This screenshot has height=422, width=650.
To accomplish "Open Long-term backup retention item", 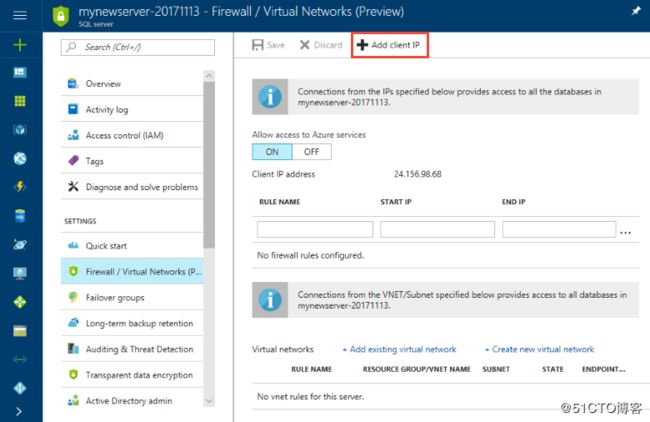I will [132, 323].
